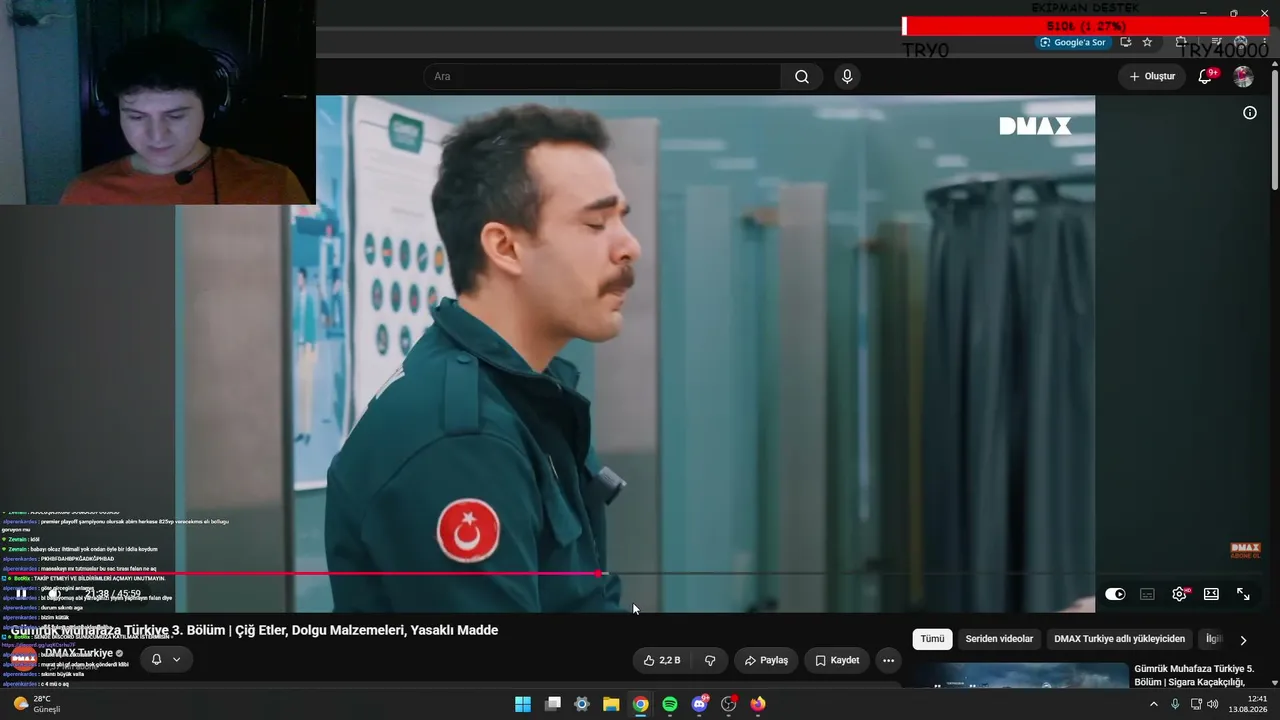1280x720 pixels.
Task: Switch to Chrome on the taskbar
Action: 640,704
